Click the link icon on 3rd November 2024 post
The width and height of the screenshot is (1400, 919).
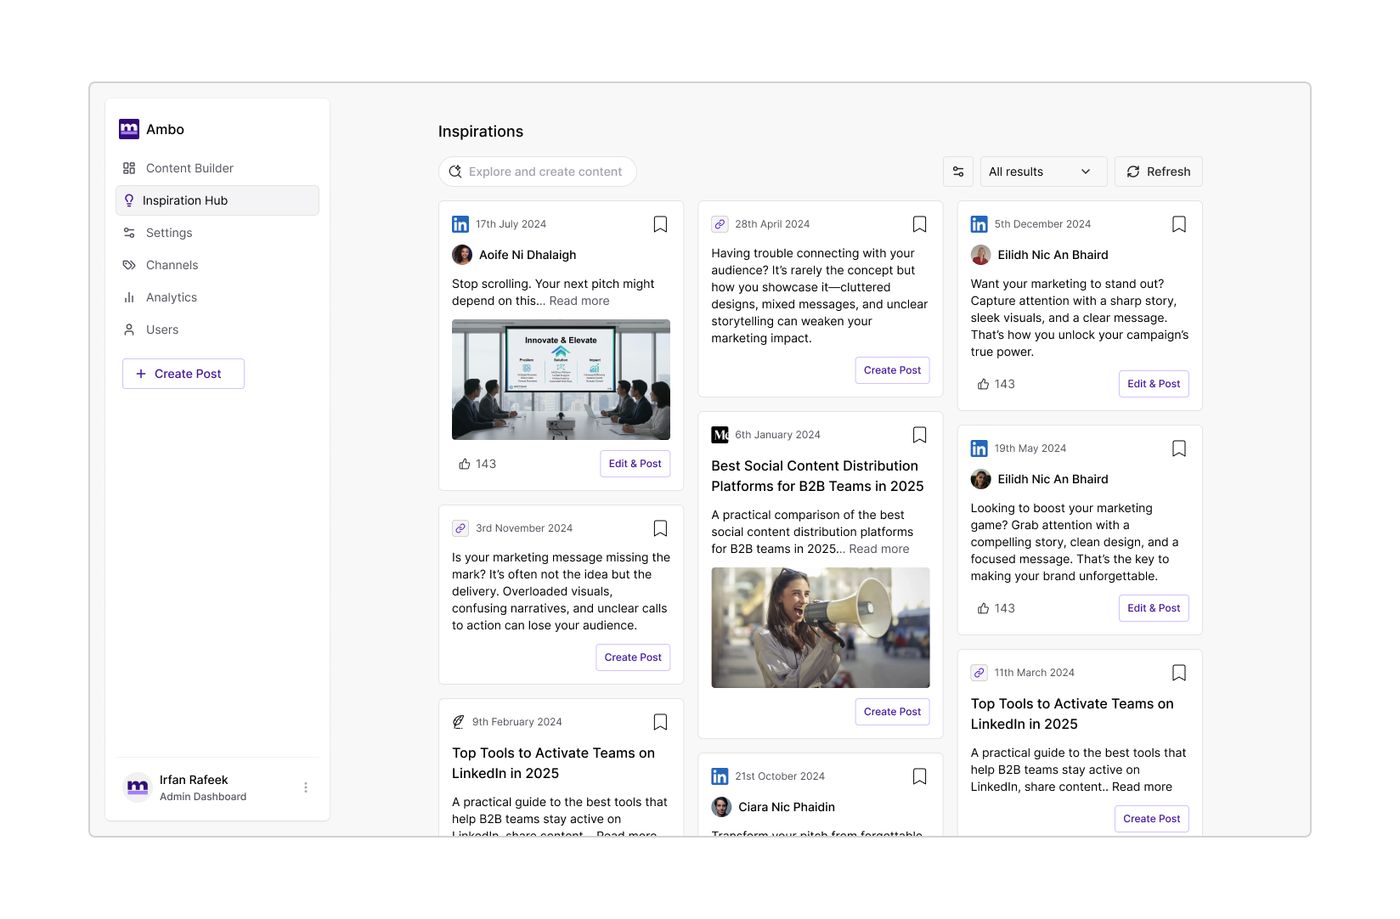pos(460,528)
